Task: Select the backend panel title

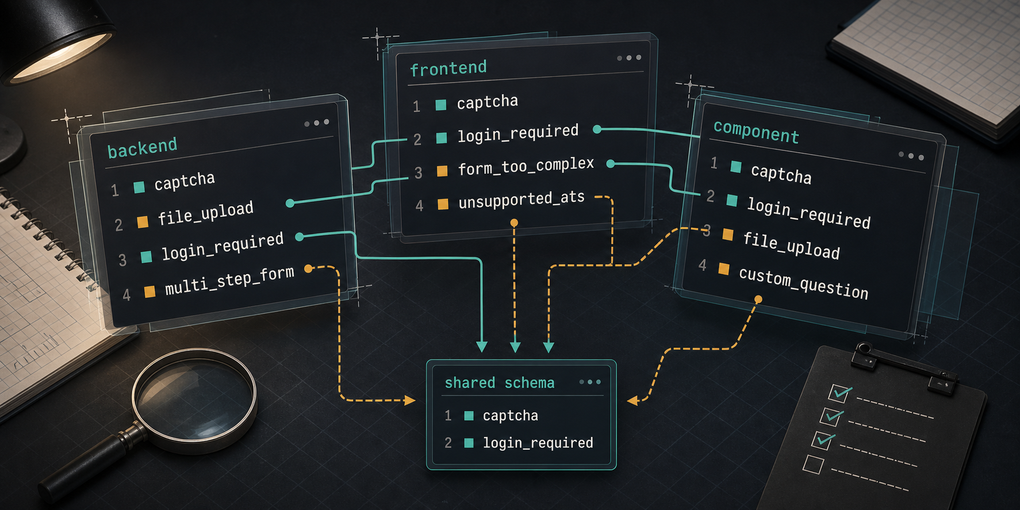Action: coord(142,147)
